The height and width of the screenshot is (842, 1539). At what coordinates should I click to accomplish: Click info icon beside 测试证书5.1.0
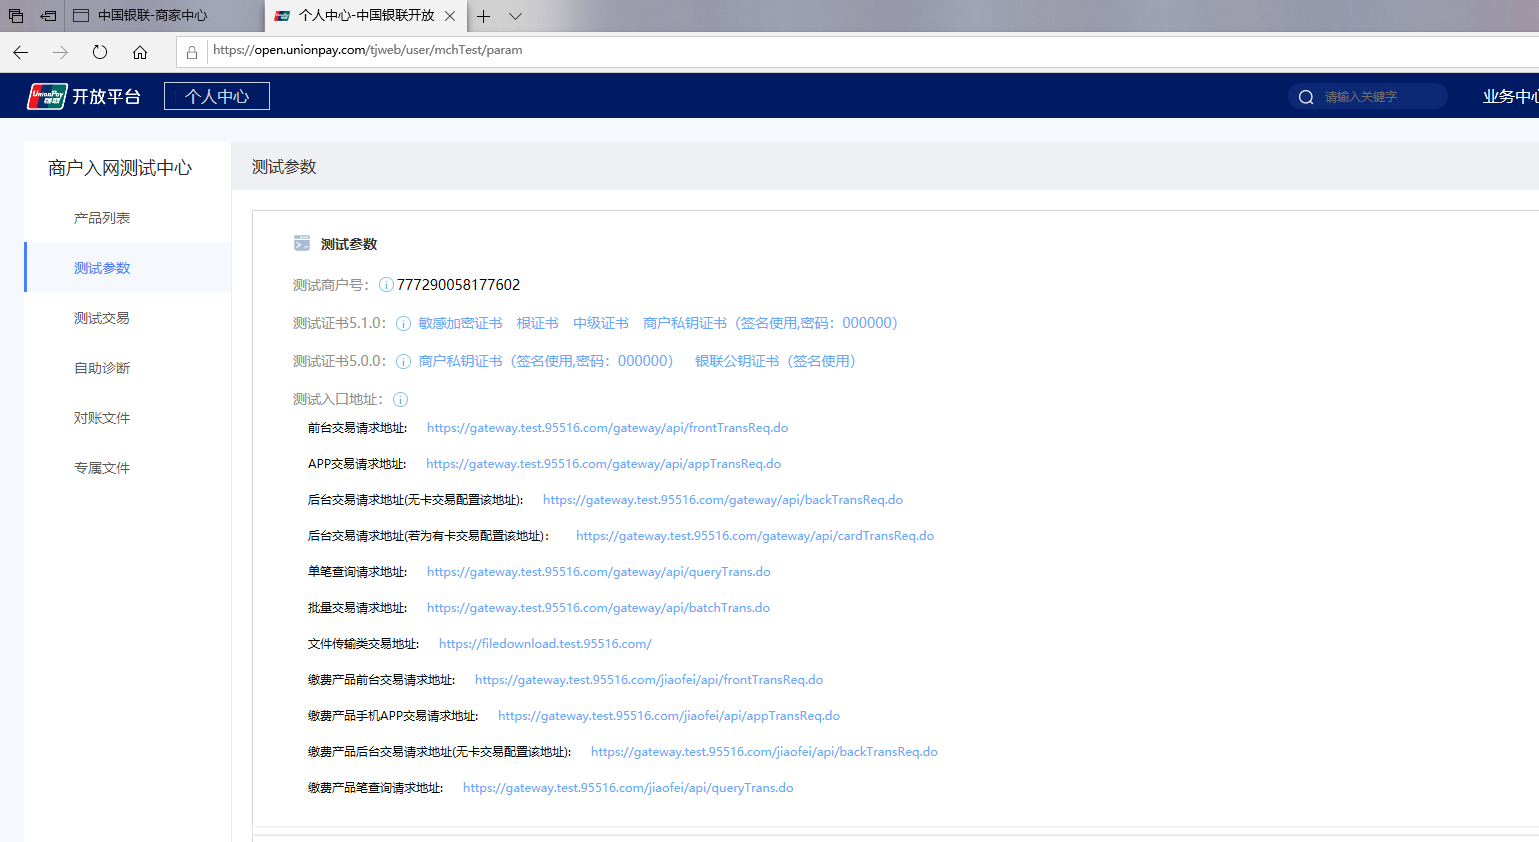pos(403,323)
